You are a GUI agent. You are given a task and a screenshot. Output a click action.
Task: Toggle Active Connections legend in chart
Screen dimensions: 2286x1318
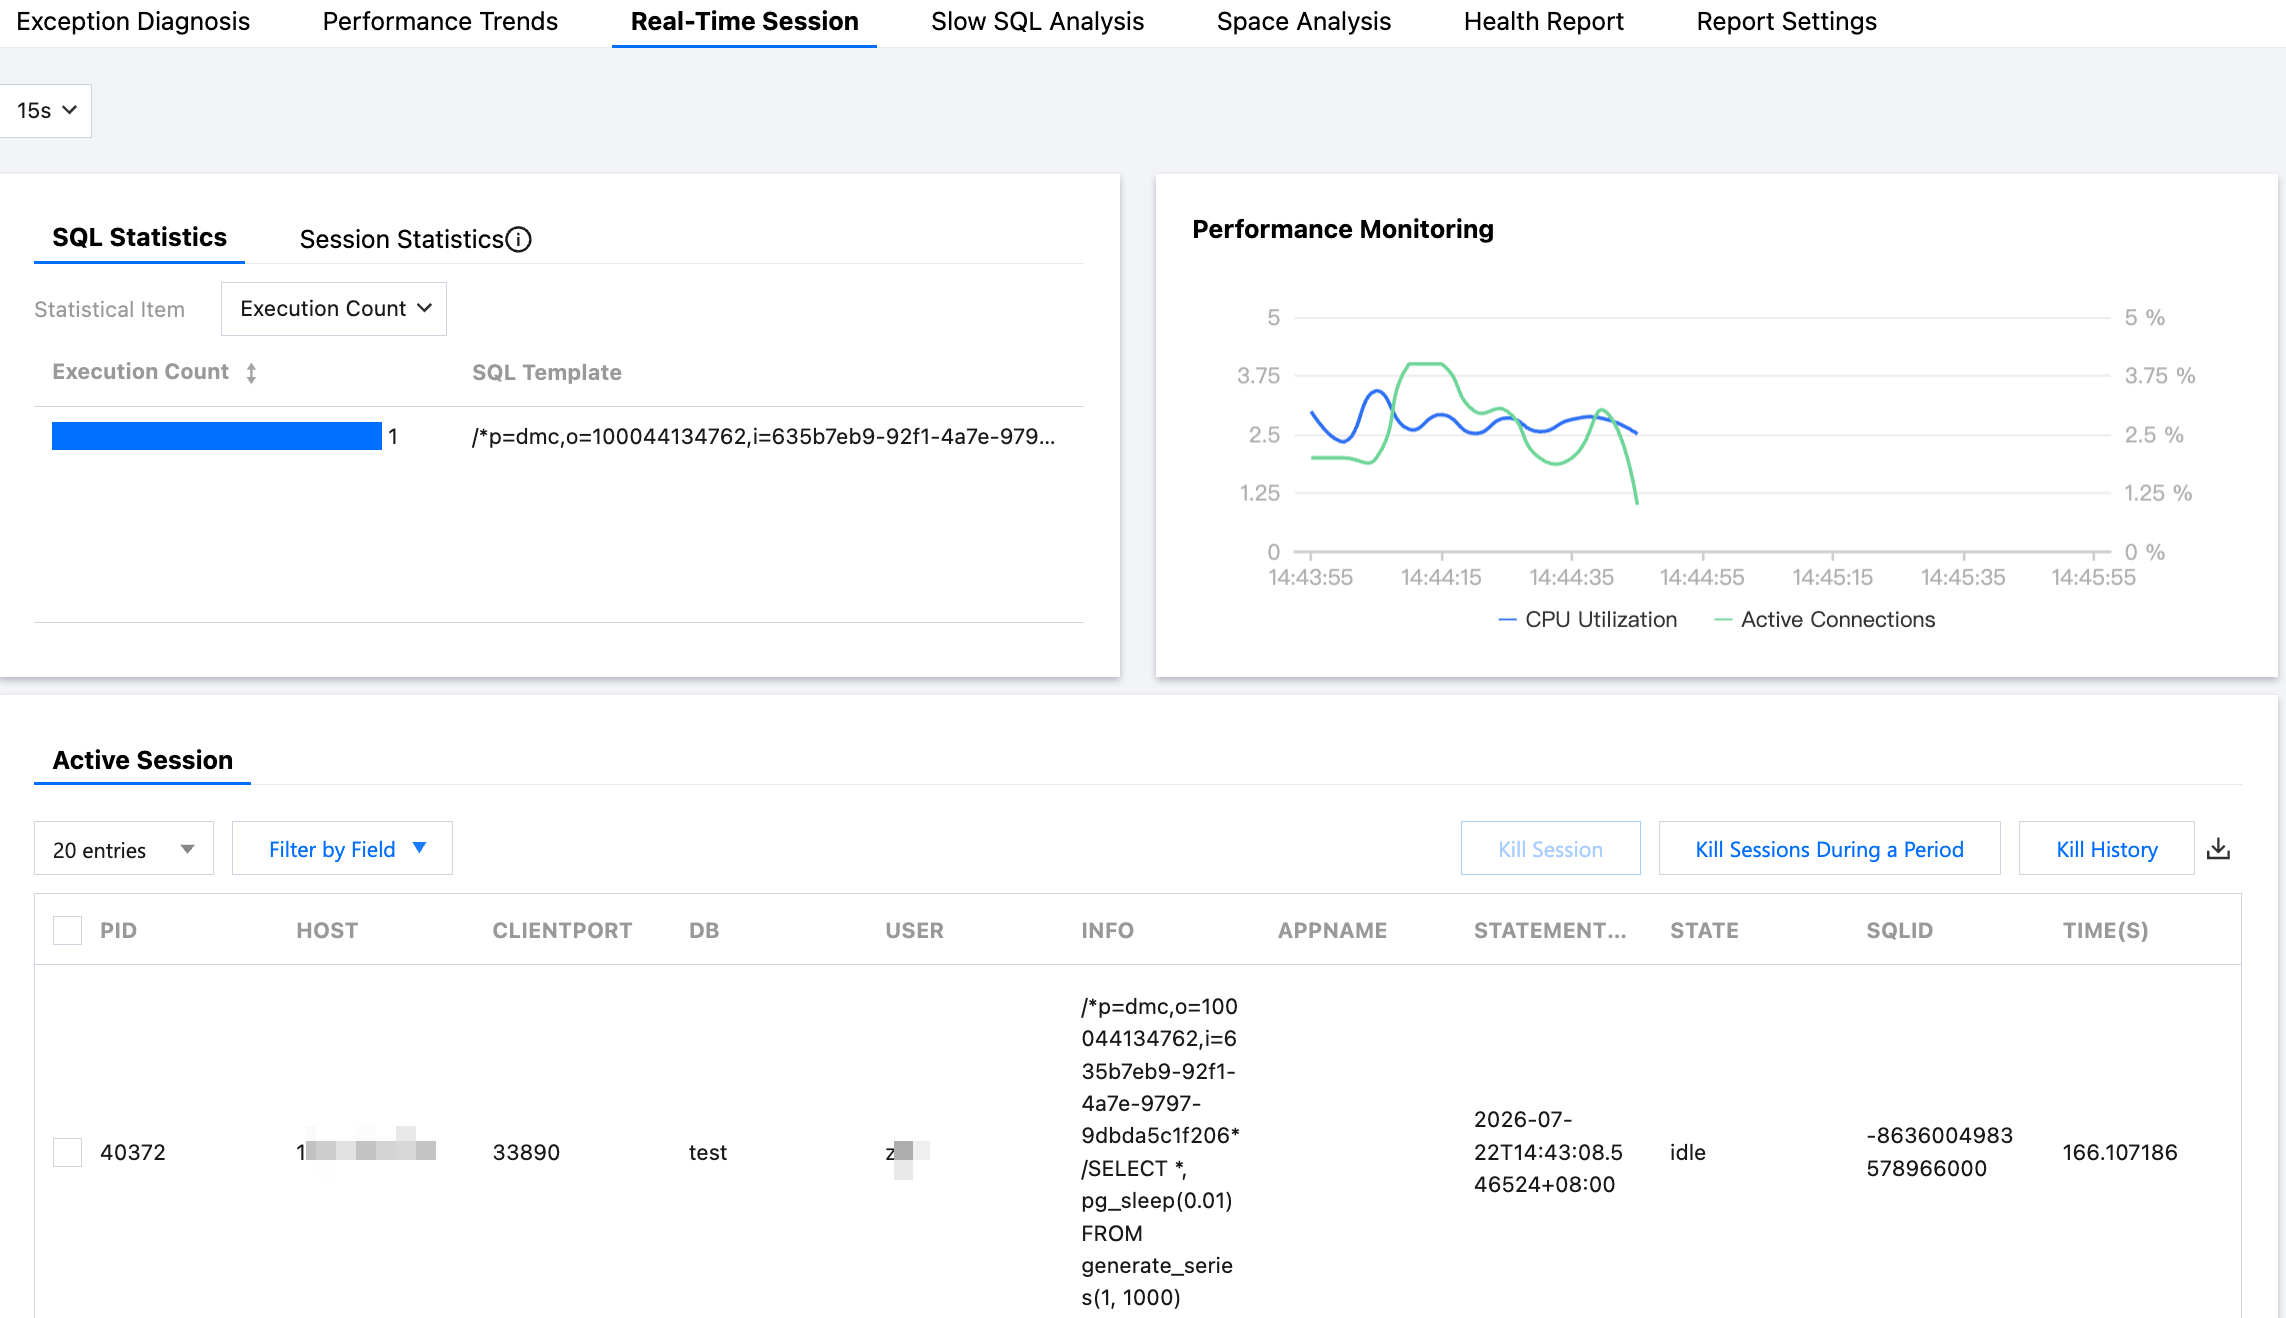coord(1825,619)
